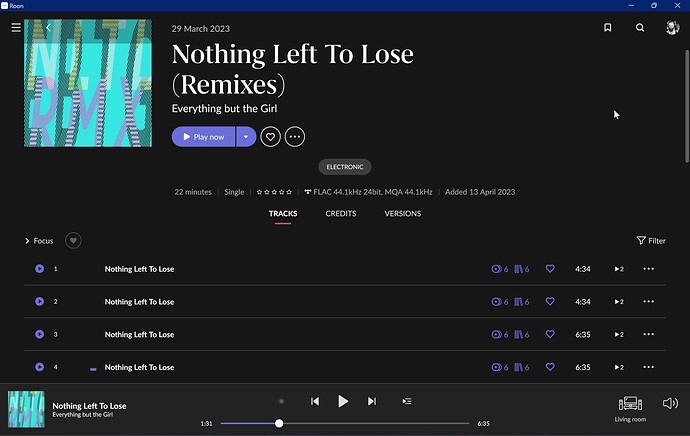Expand the Play now dropdown arrow
Viewport: 690px width, 436px height.
click(246, 137)
